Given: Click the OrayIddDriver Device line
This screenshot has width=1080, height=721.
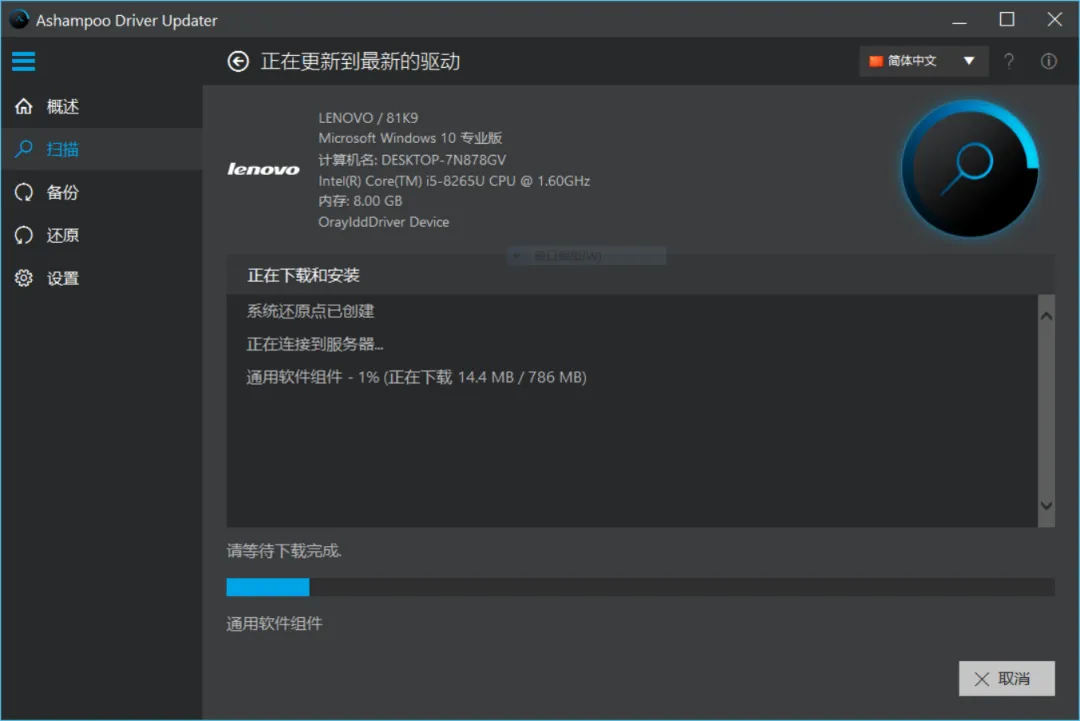Looking at the screenshot, I should tap(384, 222).
